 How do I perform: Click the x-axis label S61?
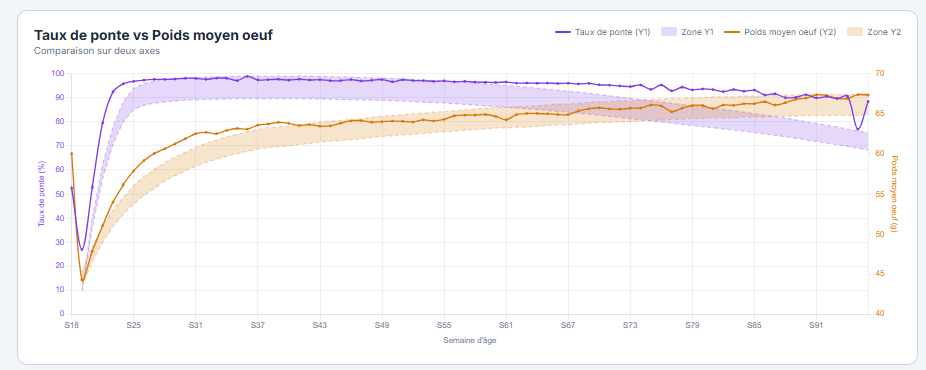tap(506, 325)
